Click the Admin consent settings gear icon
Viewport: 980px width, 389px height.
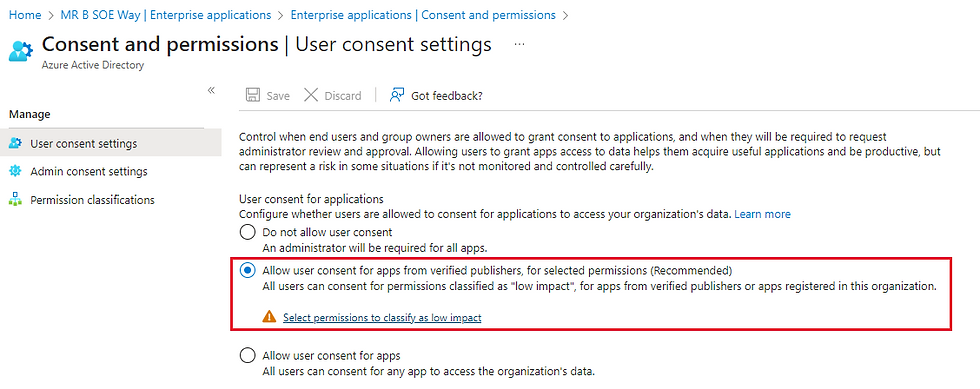(16, 171)
